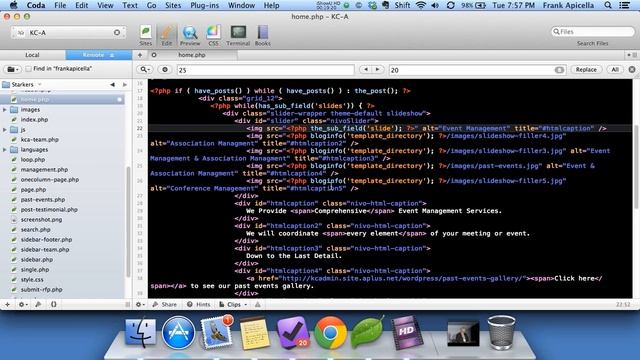Expand the languages folder

(x=5, y=150)
